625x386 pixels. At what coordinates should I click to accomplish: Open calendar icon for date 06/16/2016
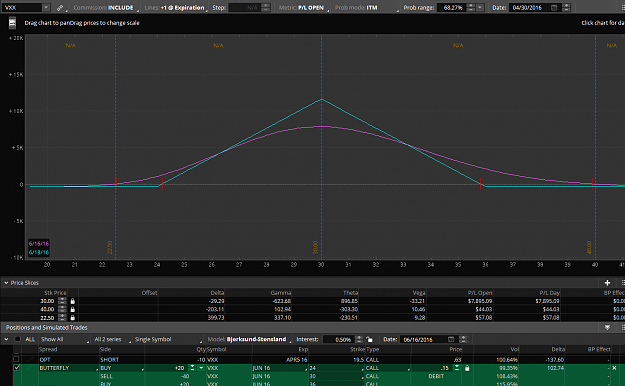click(x=451, y=339)
